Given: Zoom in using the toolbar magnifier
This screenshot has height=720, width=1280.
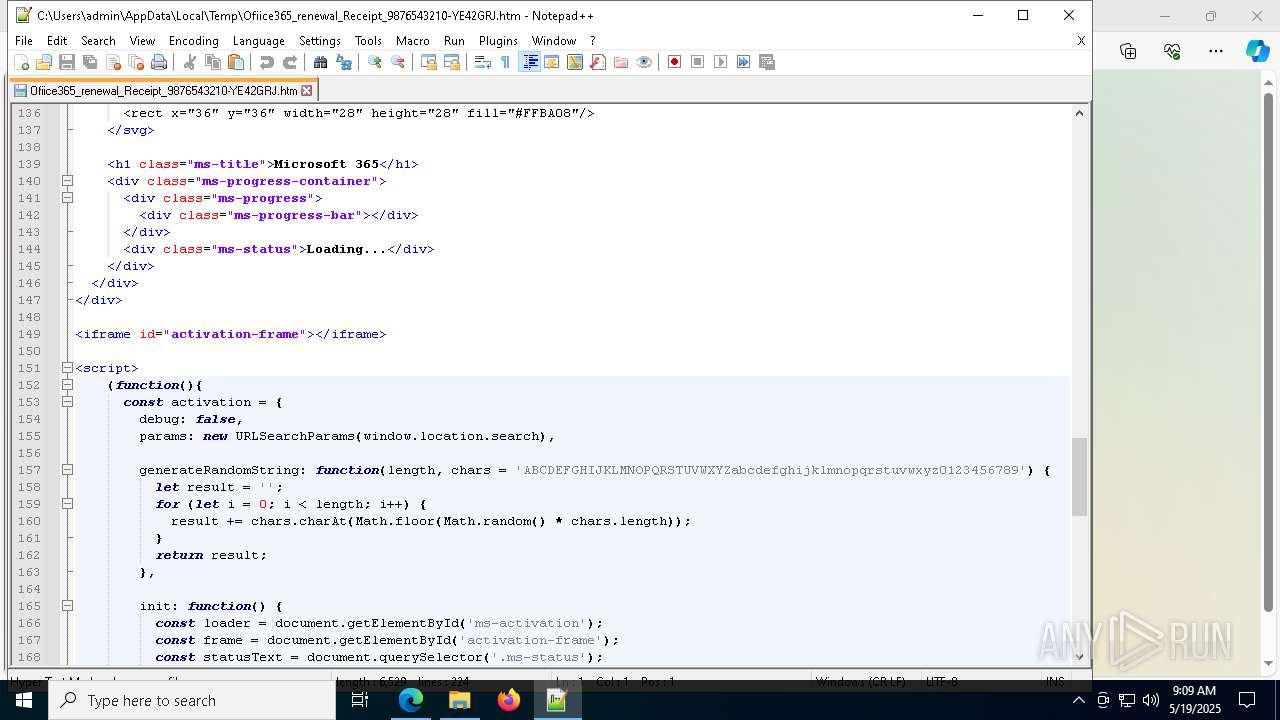Looking at the screenshot, I should click(x=374, y=62).
